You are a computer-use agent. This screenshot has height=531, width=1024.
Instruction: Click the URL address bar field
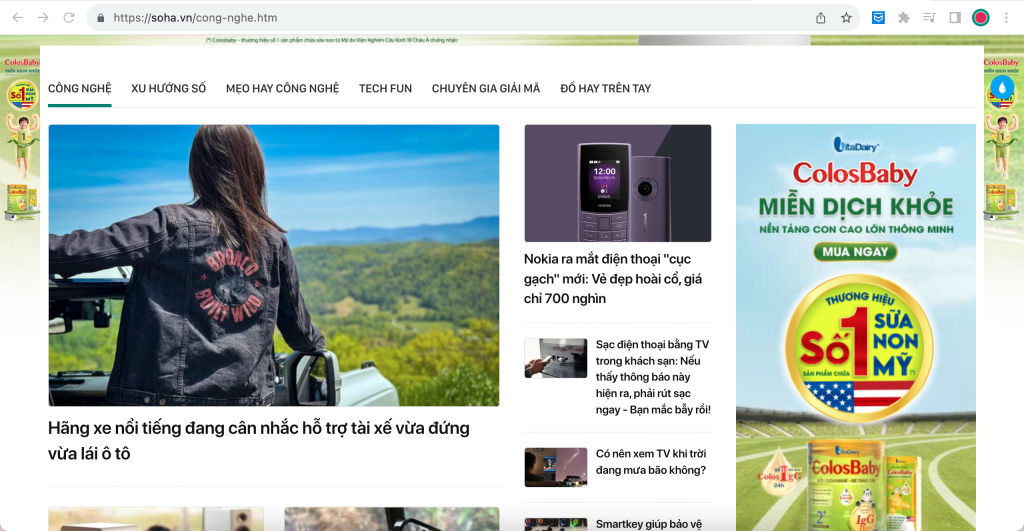tap(450, 18)
